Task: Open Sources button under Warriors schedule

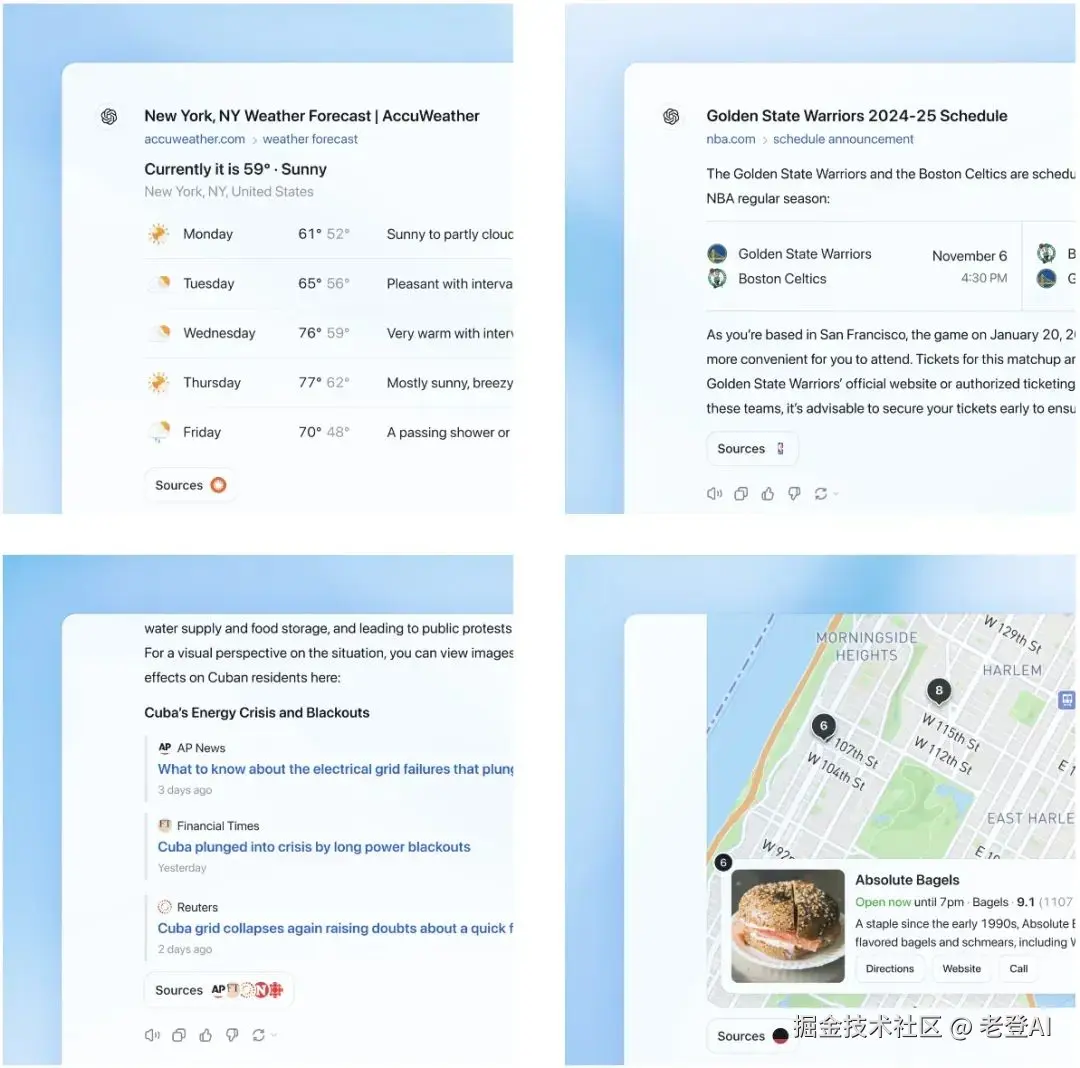Action: point(751,449)
